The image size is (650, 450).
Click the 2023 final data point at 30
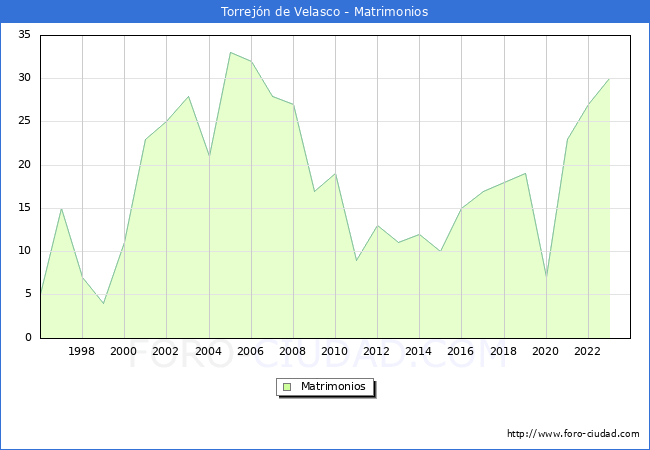(609, 79)
